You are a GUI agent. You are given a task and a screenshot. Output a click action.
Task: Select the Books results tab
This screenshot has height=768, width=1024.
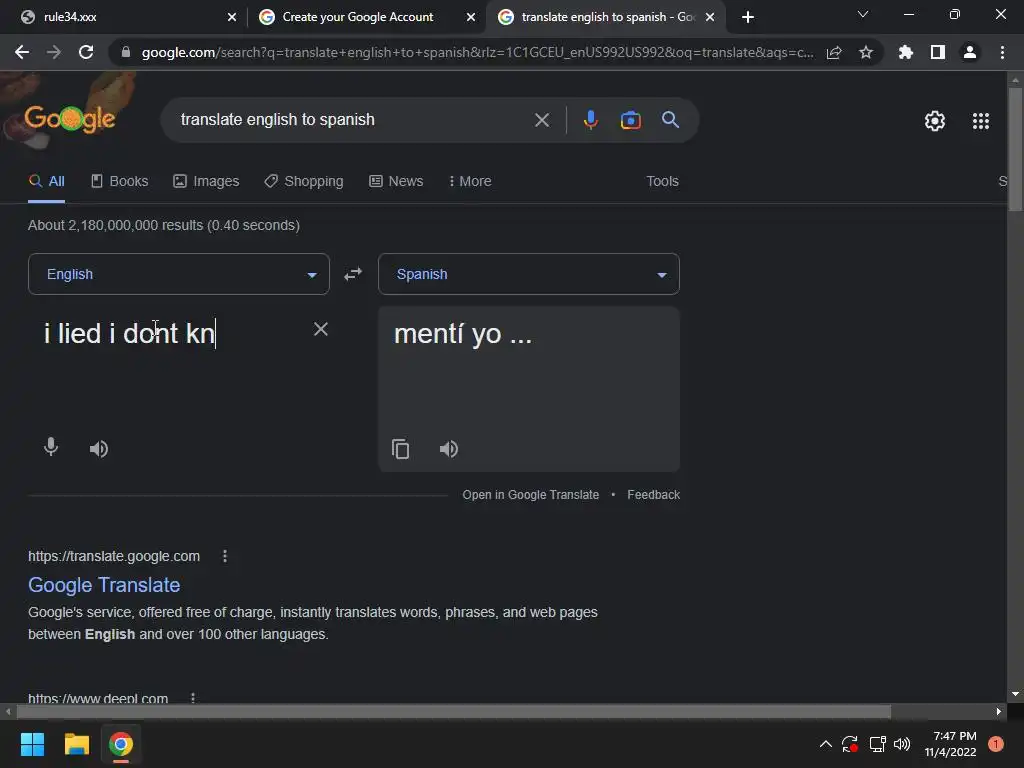point(120,181)
